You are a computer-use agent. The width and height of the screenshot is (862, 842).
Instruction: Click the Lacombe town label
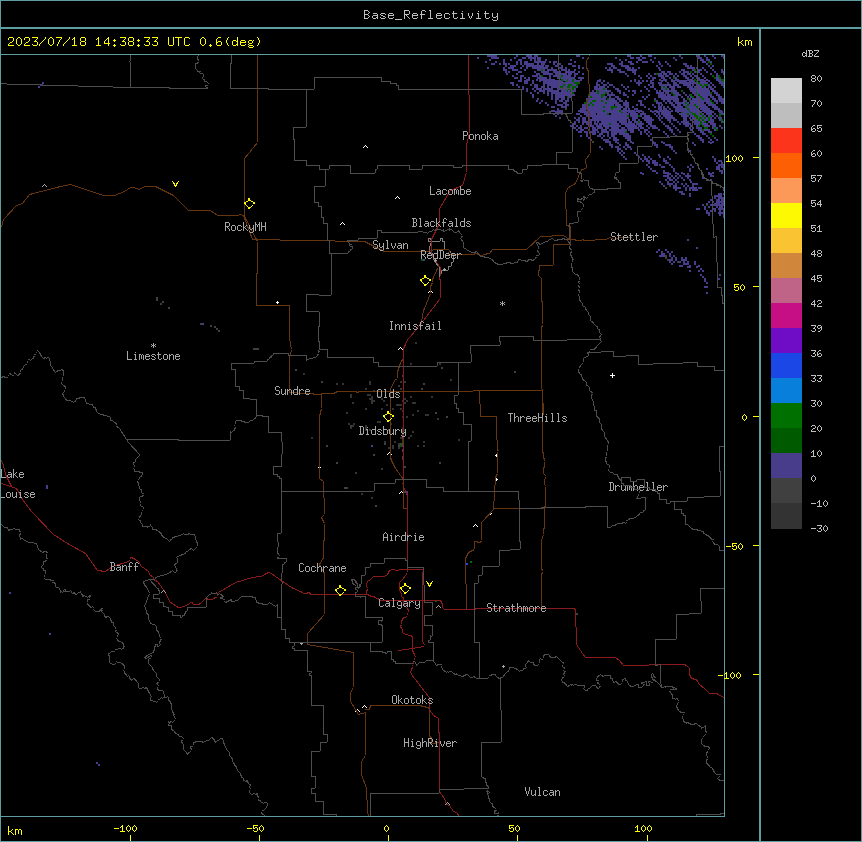coord(450,191)
